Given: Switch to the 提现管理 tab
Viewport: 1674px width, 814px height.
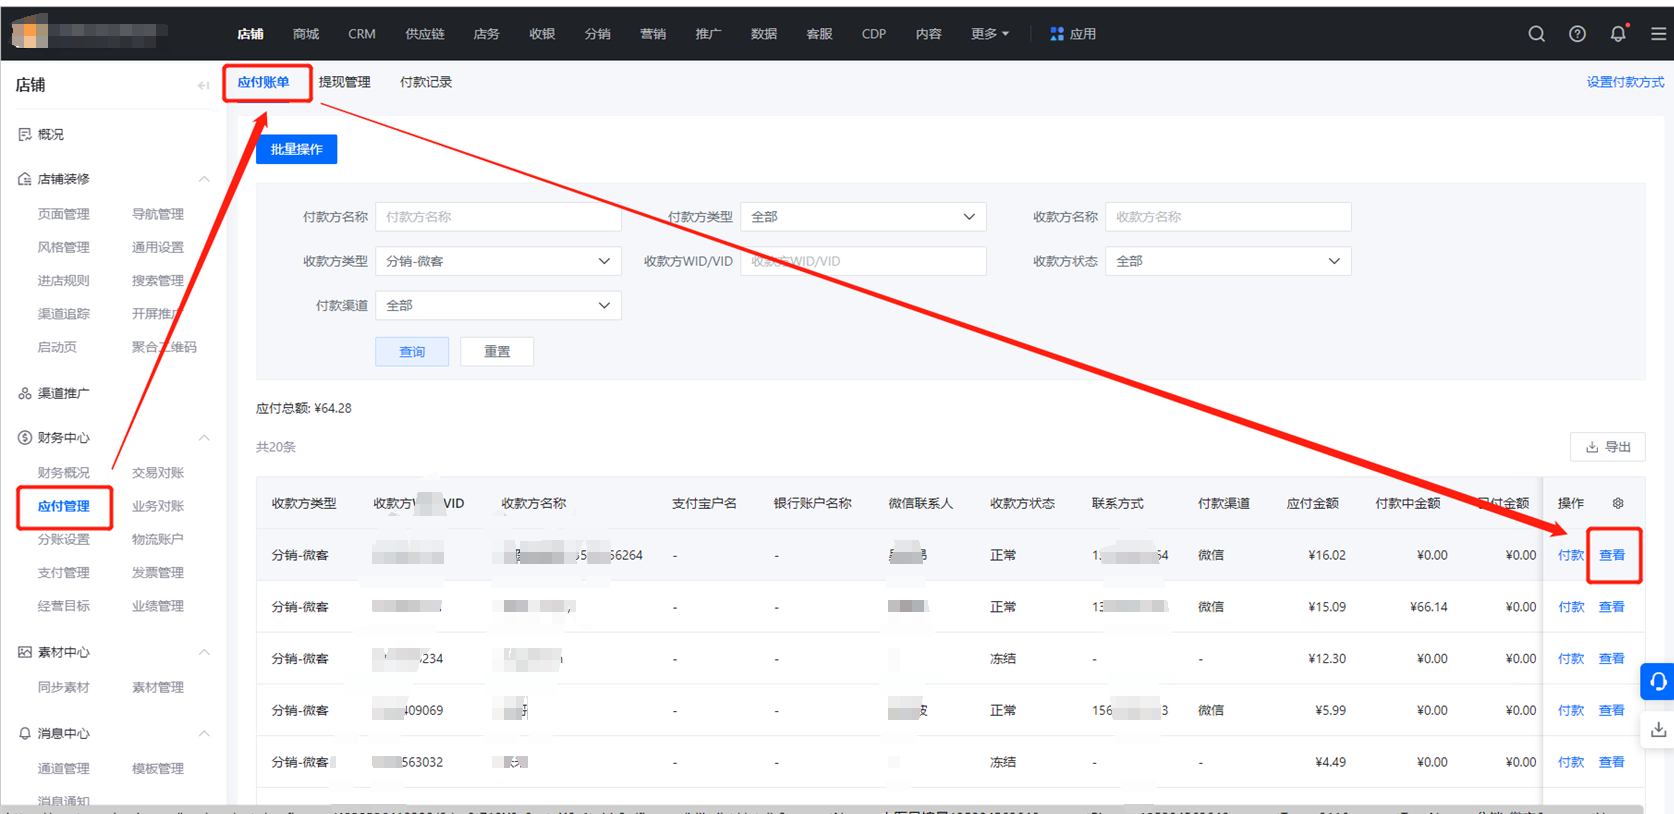Looking at the screenshot, I should click(344, 82).
